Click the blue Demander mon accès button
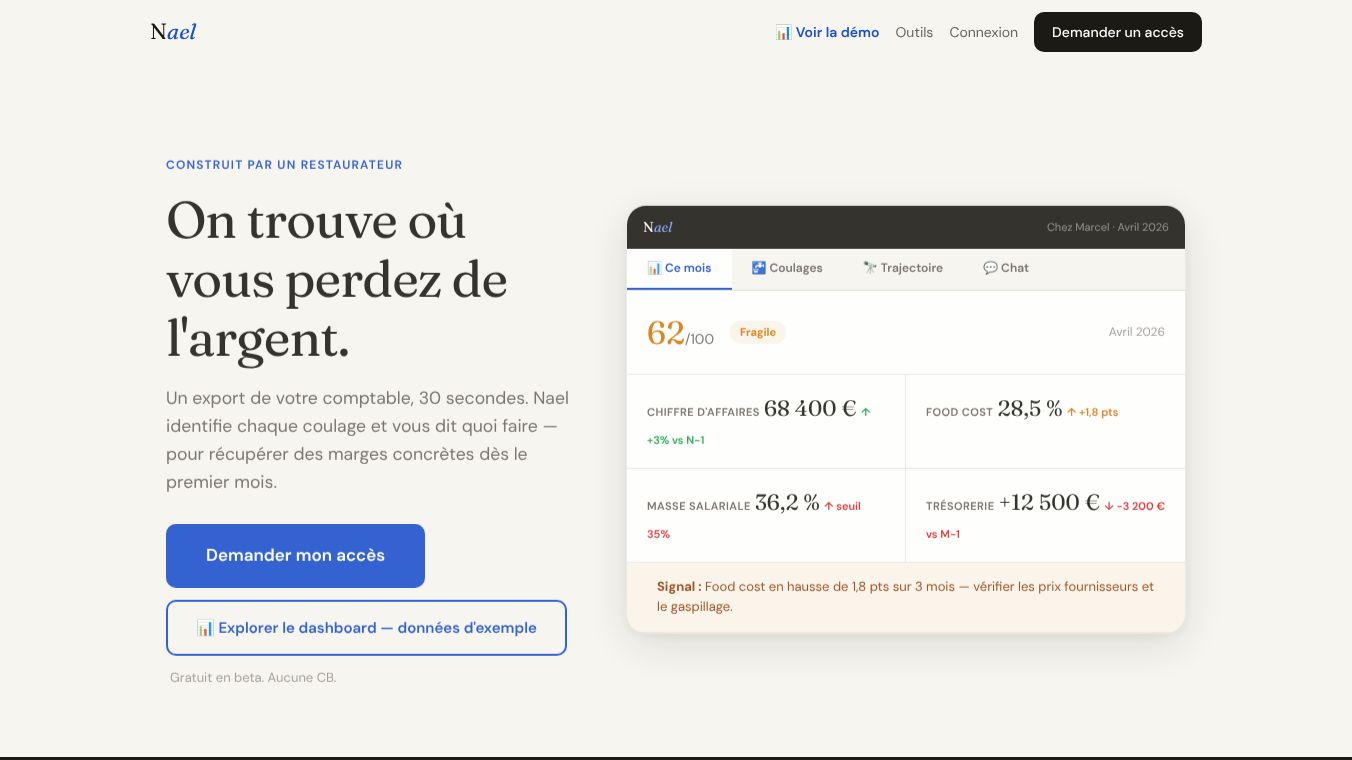Image resolution: width=1352 pixels, height=760 pixels. tap(295, 556)
